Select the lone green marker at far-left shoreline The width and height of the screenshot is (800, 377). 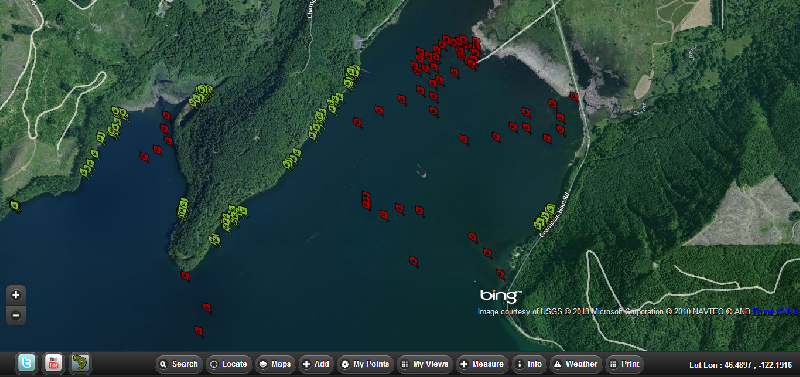15,206
